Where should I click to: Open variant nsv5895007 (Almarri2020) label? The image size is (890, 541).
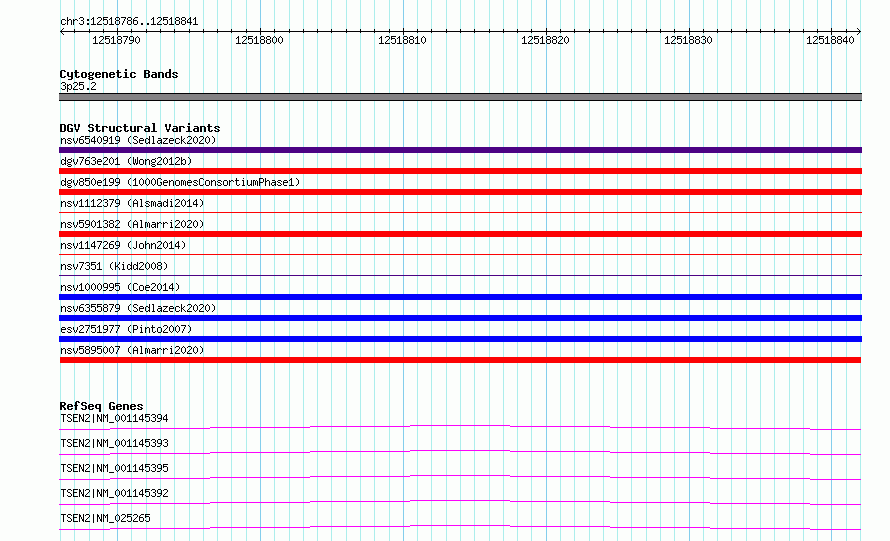(x=132, y=350)
